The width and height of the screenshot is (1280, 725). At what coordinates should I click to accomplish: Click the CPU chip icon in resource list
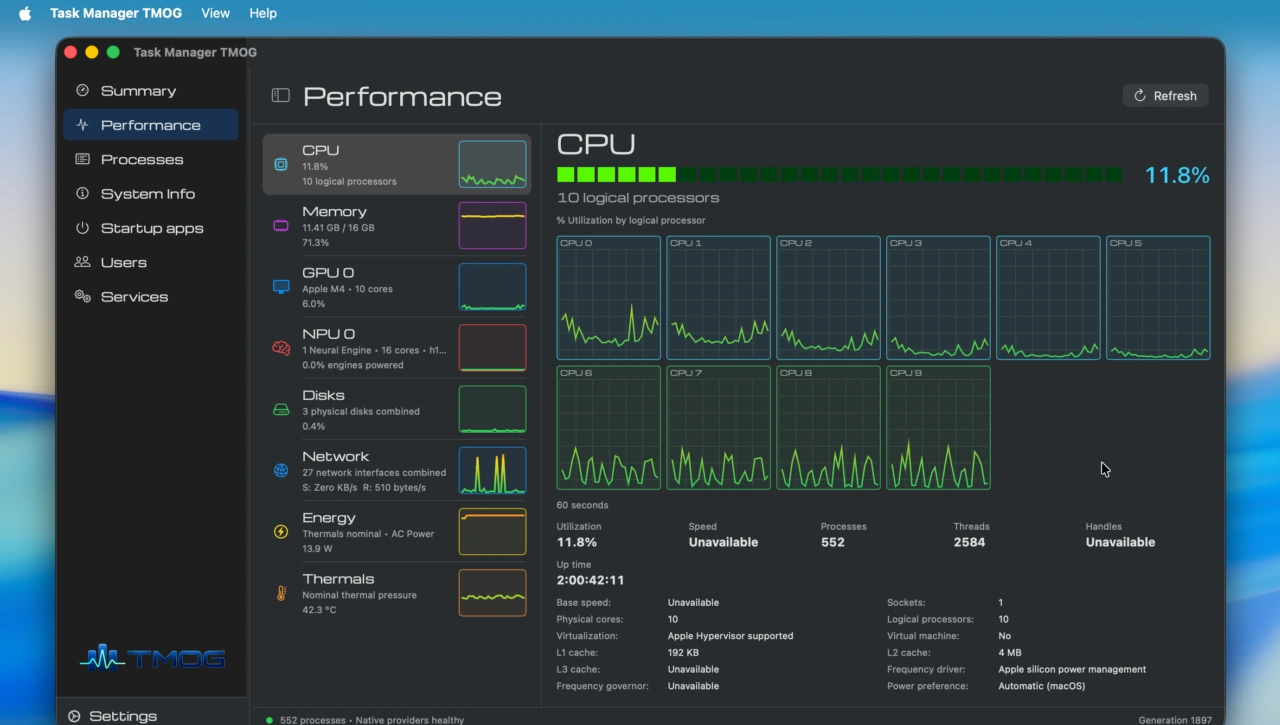tap(281, 165)
